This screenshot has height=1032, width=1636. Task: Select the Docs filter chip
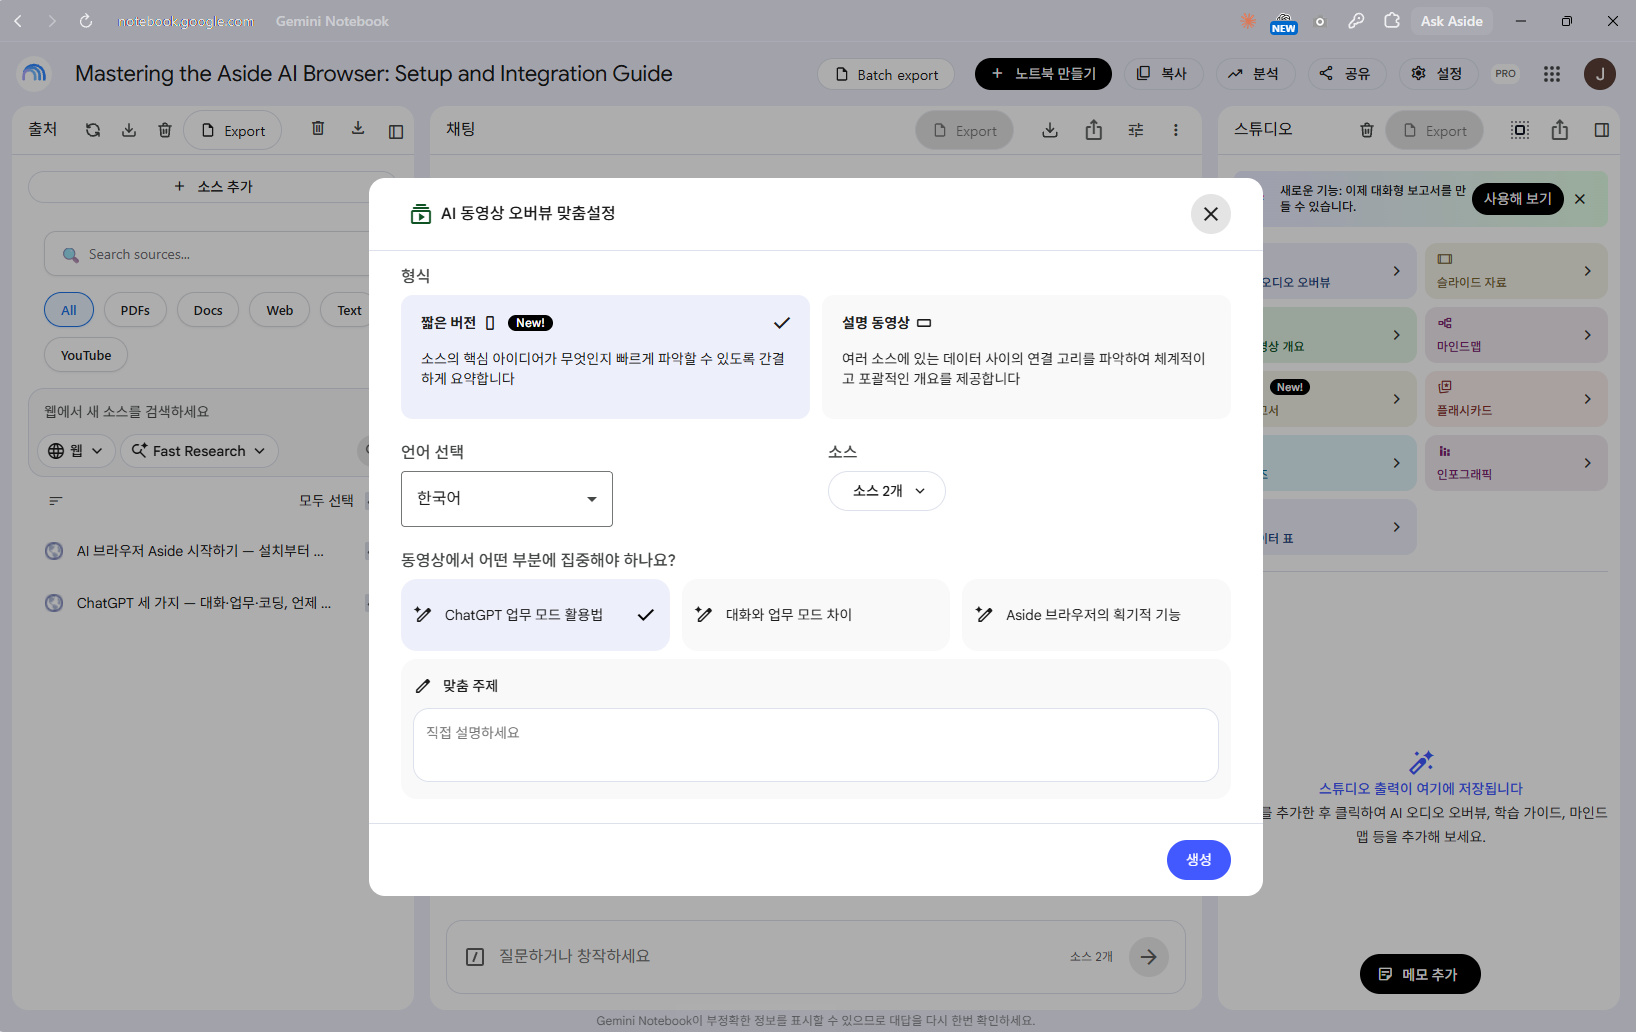[208, 310]
